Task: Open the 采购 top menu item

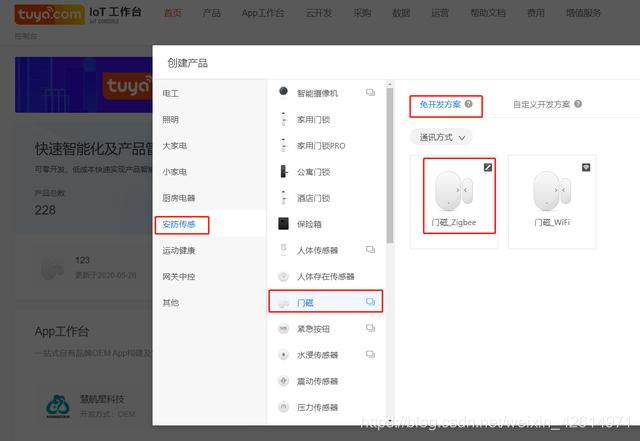Action: coord(362,13)
